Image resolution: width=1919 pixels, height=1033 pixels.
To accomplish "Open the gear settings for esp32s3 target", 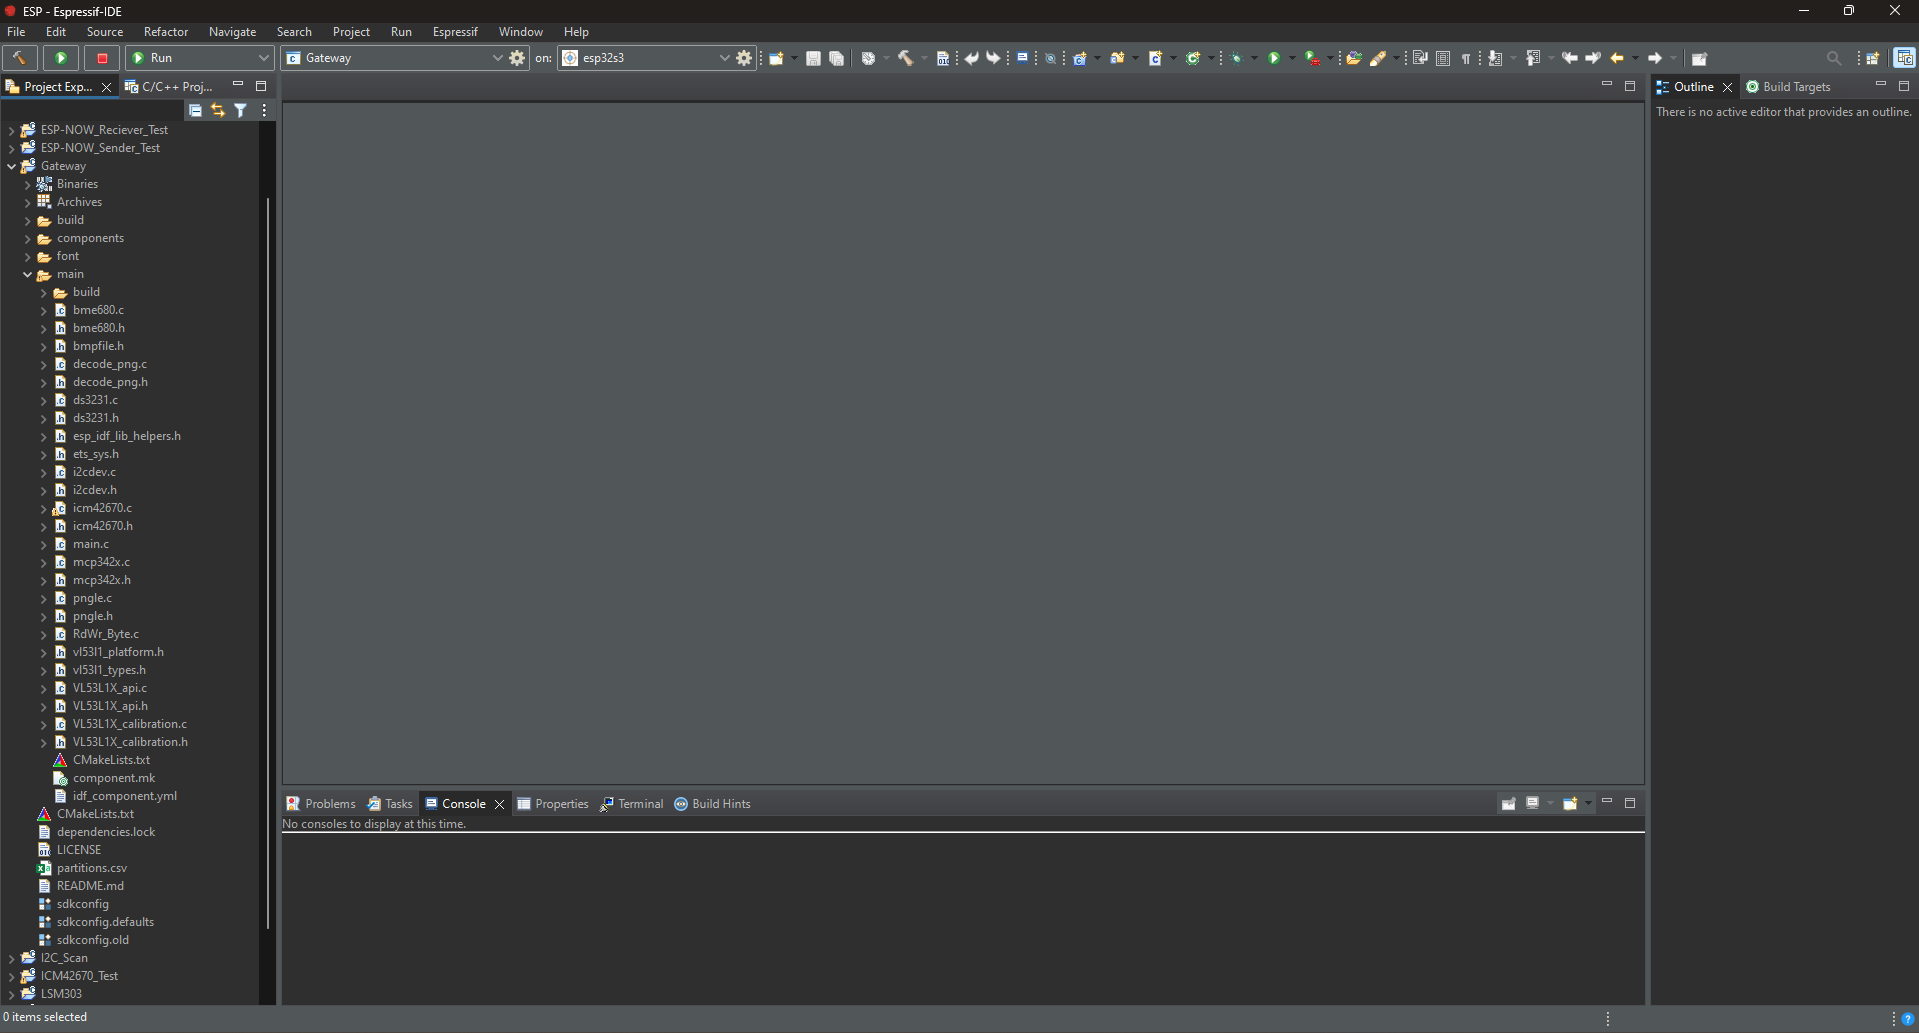I will [x=744, y=58].
